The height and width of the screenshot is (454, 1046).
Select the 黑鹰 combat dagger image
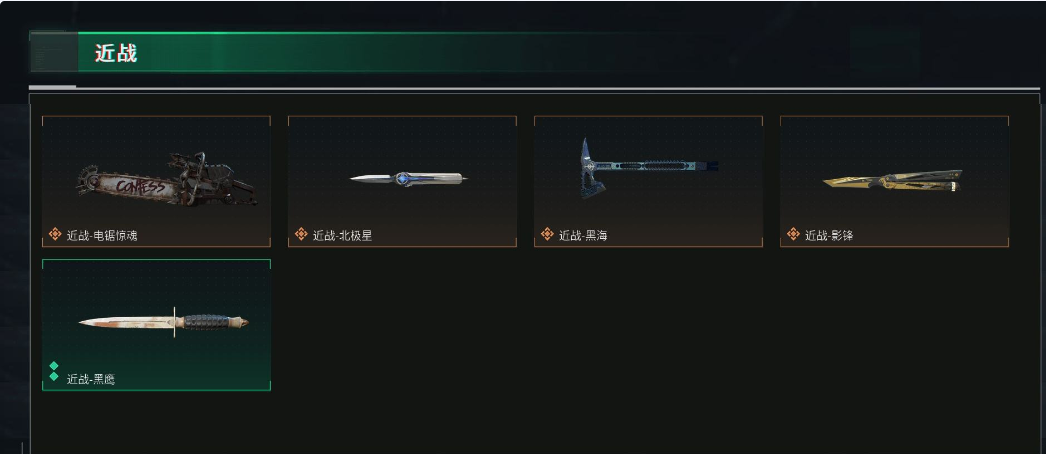[163, 322]
